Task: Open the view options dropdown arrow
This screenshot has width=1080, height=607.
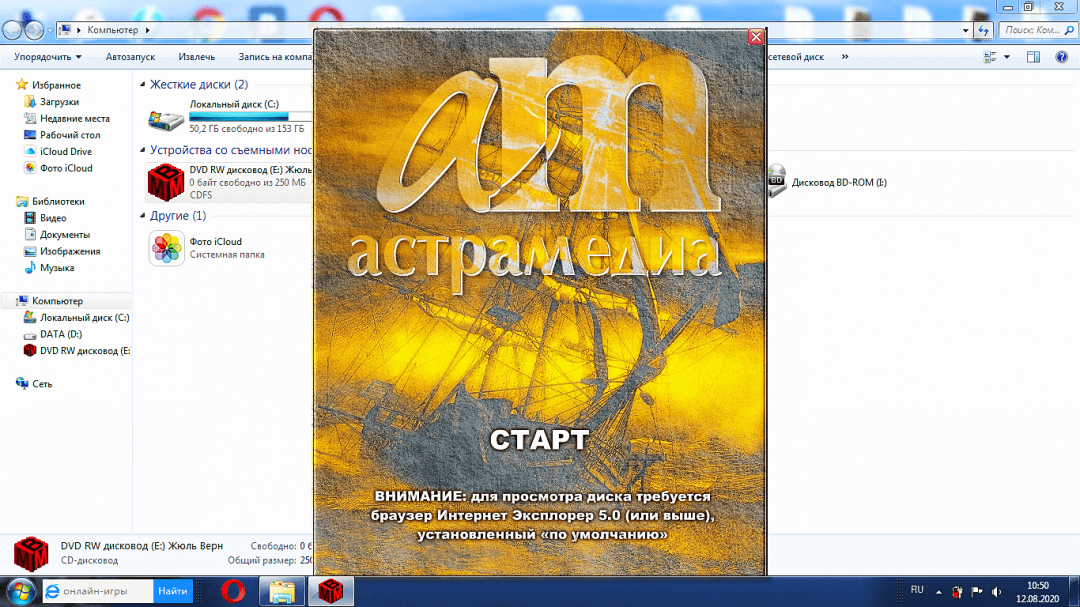Action: click(1006, 57)
